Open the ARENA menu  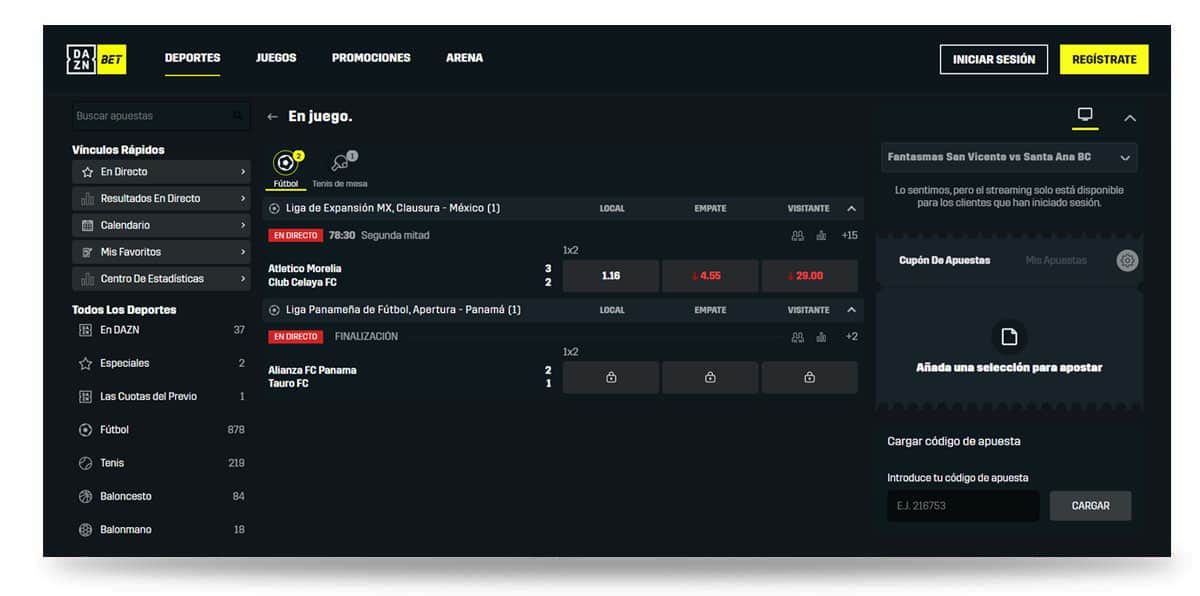coord(464,58)
